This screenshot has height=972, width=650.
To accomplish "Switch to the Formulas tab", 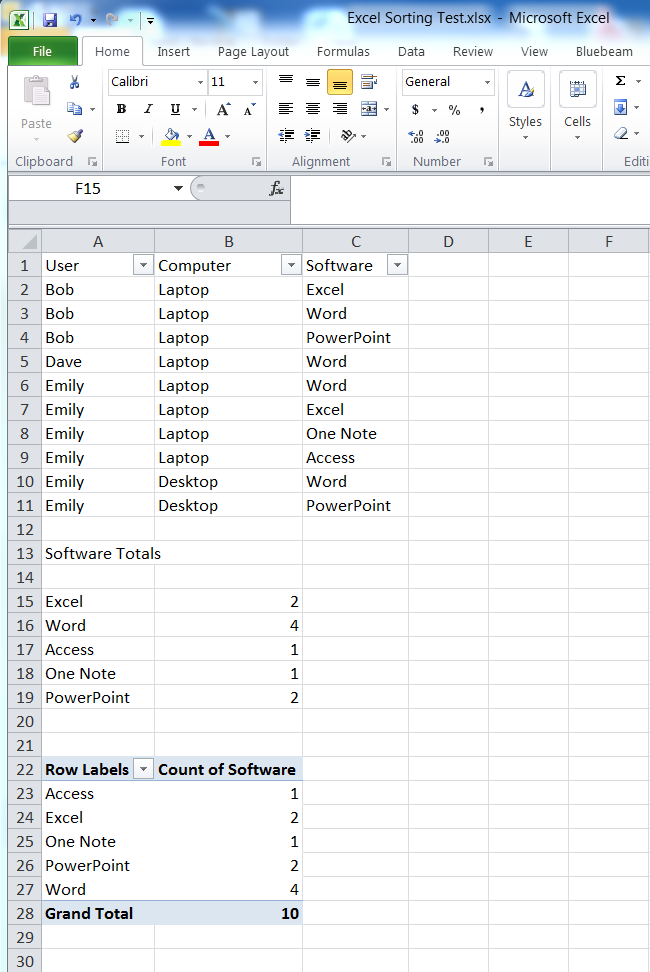I will [x=343, y=51].
